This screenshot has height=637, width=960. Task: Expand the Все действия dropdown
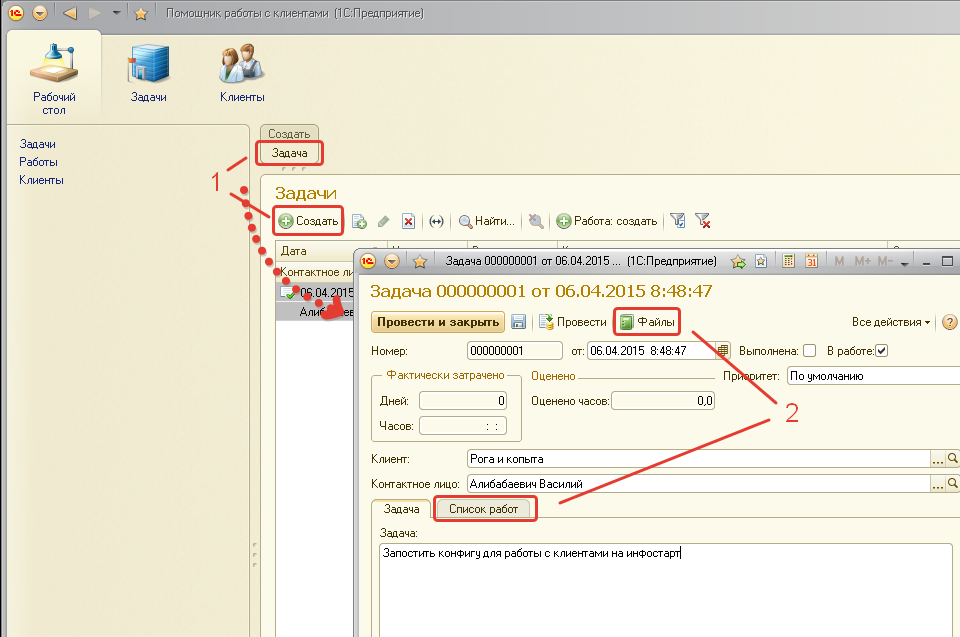[890, 322]
